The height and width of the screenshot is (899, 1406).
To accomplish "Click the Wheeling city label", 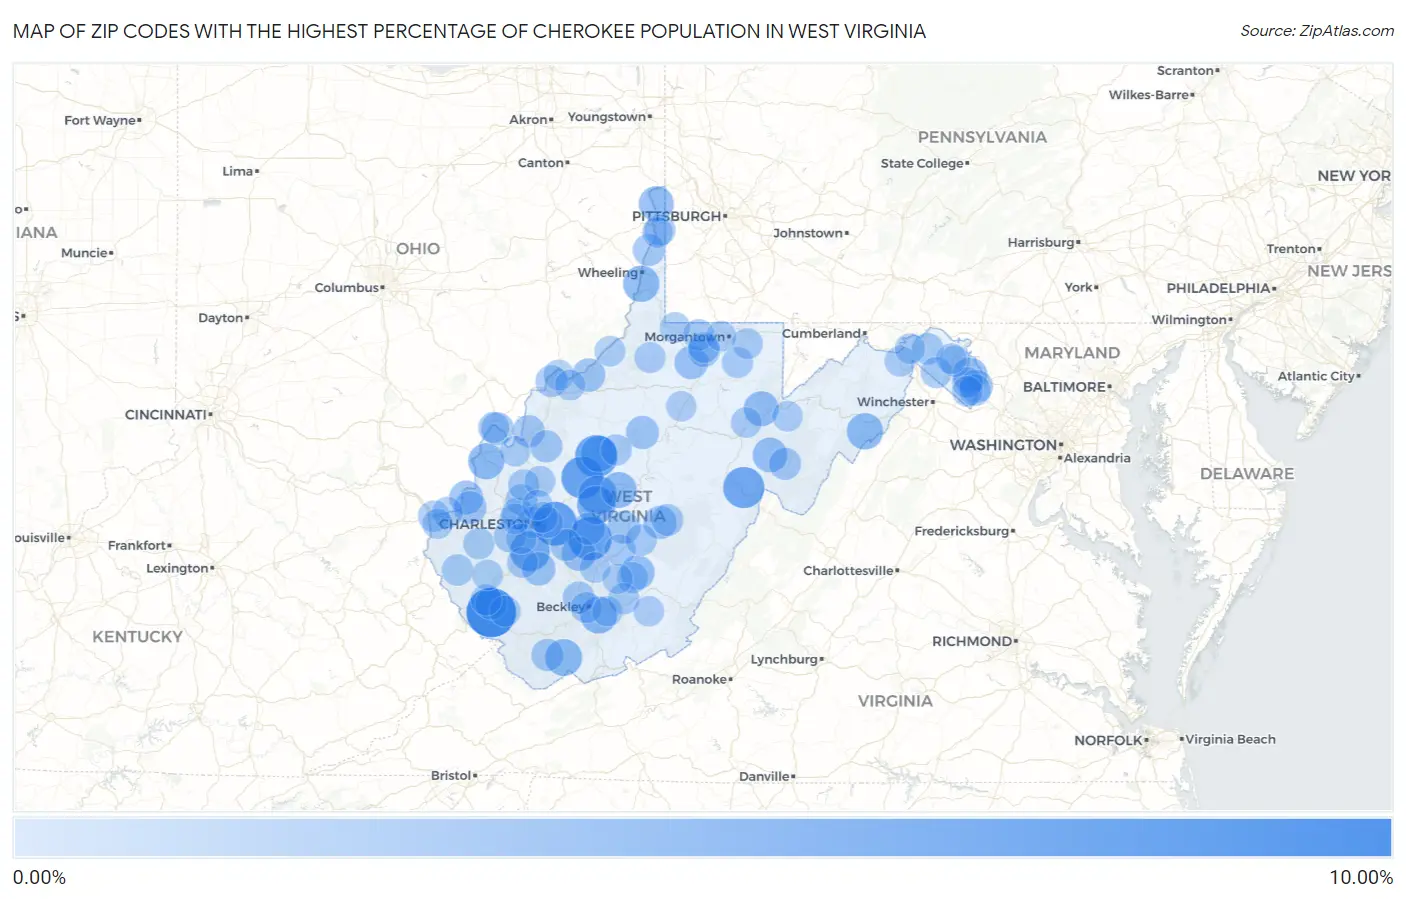I will (x=609, y=272).
